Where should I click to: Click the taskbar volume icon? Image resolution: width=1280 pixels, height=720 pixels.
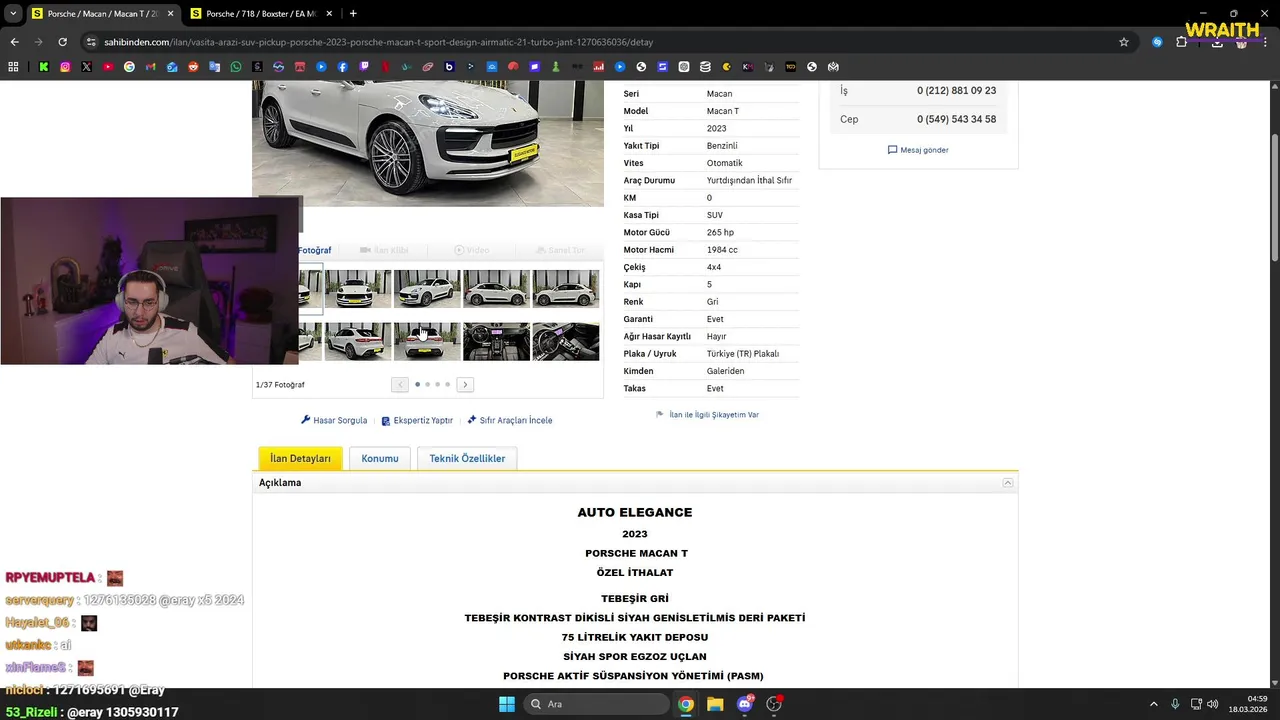point(1213,704)
